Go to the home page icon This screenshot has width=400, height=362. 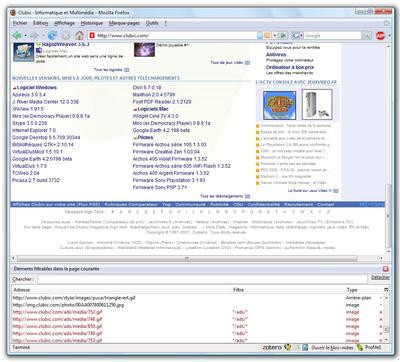click(79, 35)
